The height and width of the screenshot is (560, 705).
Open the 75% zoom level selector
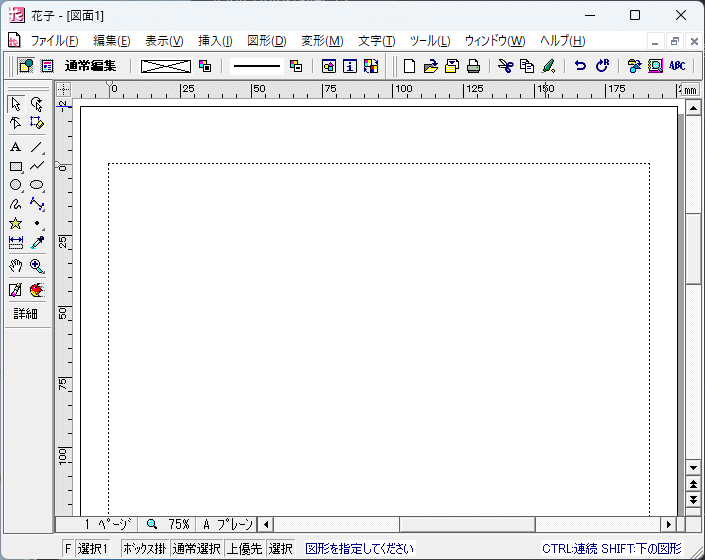pyautogui.click(x=168, y=524)
